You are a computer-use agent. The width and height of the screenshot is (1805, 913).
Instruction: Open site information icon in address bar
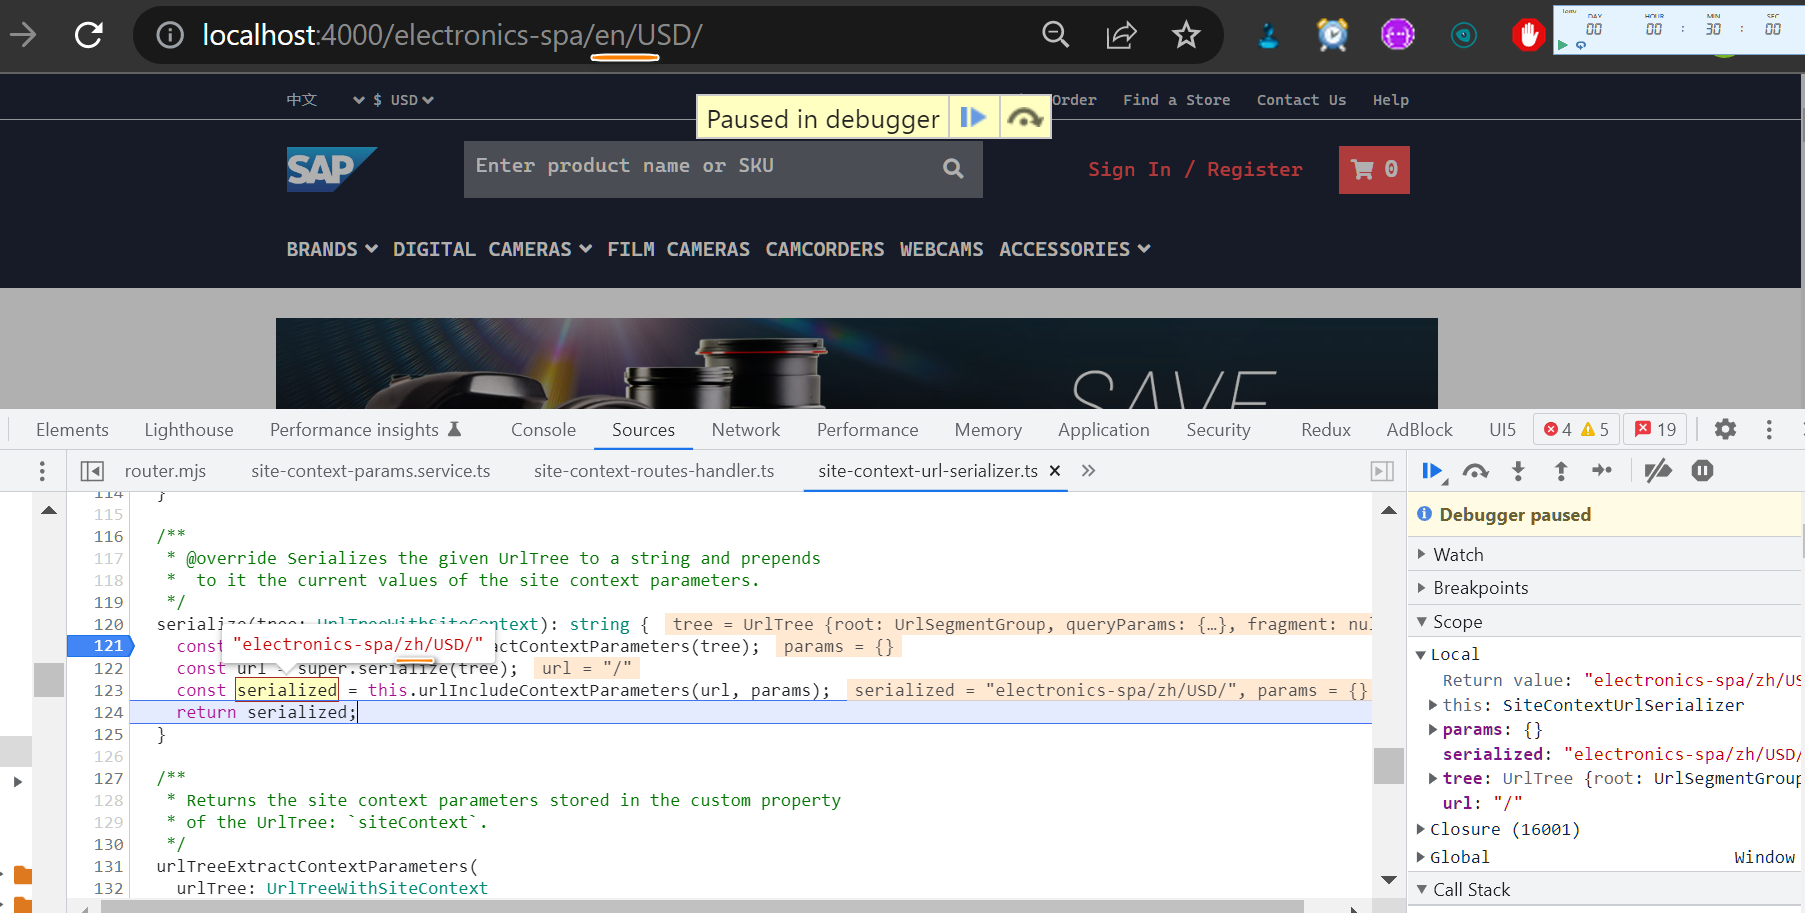click(170, 35)
